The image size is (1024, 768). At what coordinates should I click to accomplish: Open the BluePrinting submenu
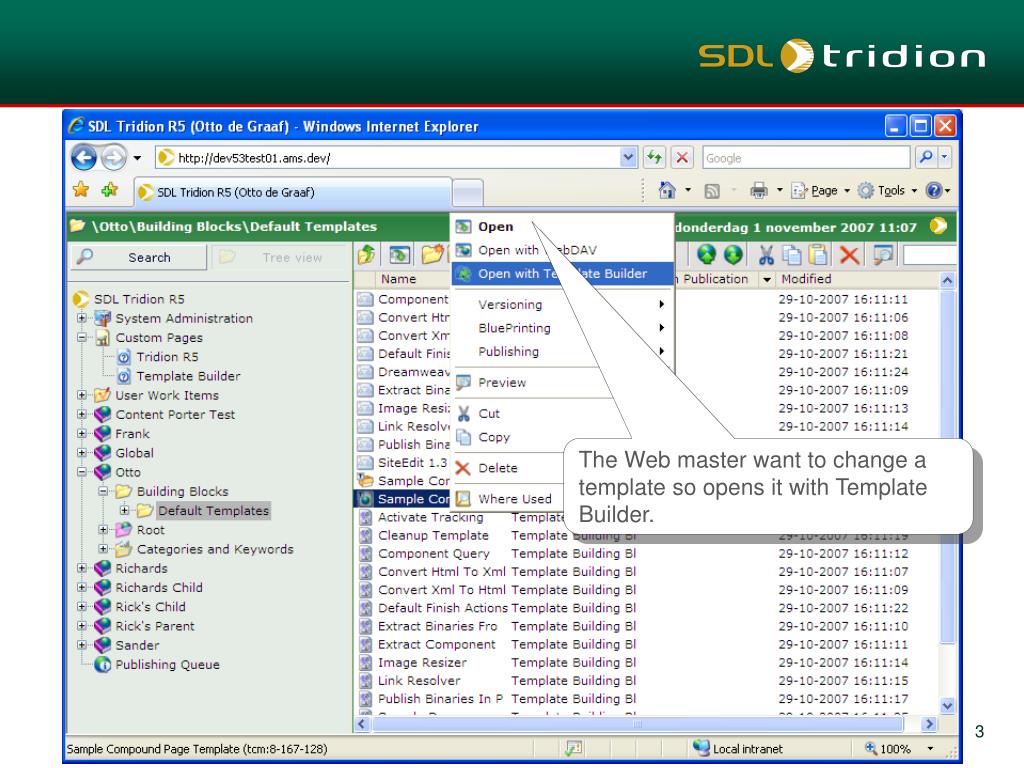562,328
